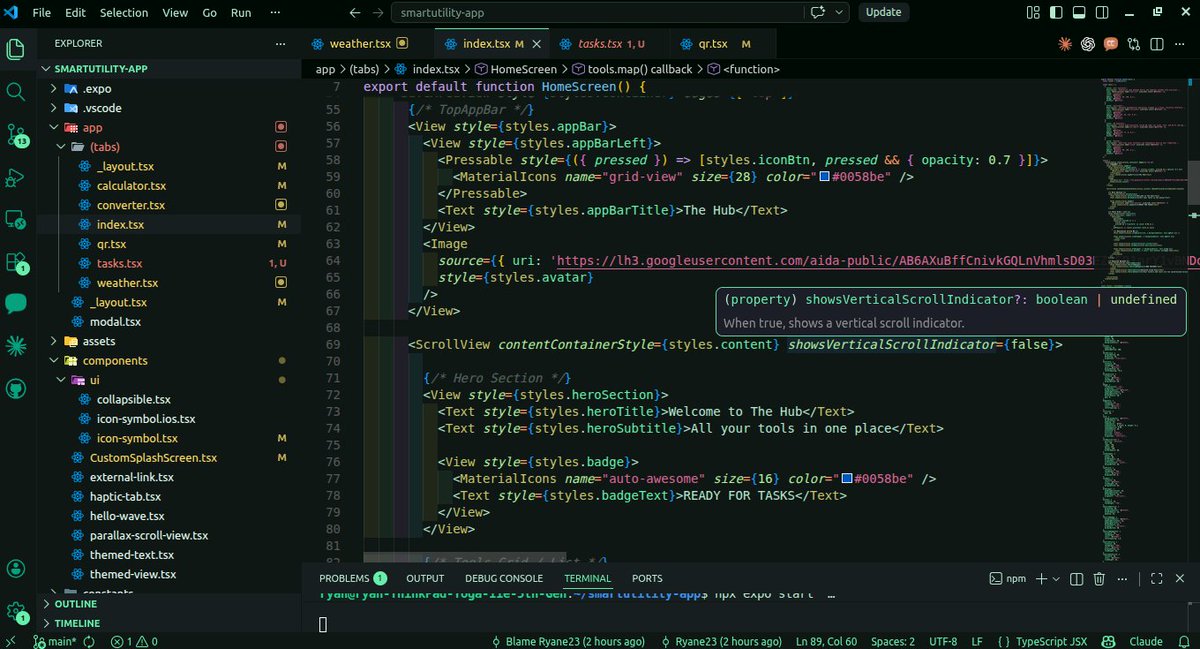Open the Extensions view in activity bar

coord(16,262)
